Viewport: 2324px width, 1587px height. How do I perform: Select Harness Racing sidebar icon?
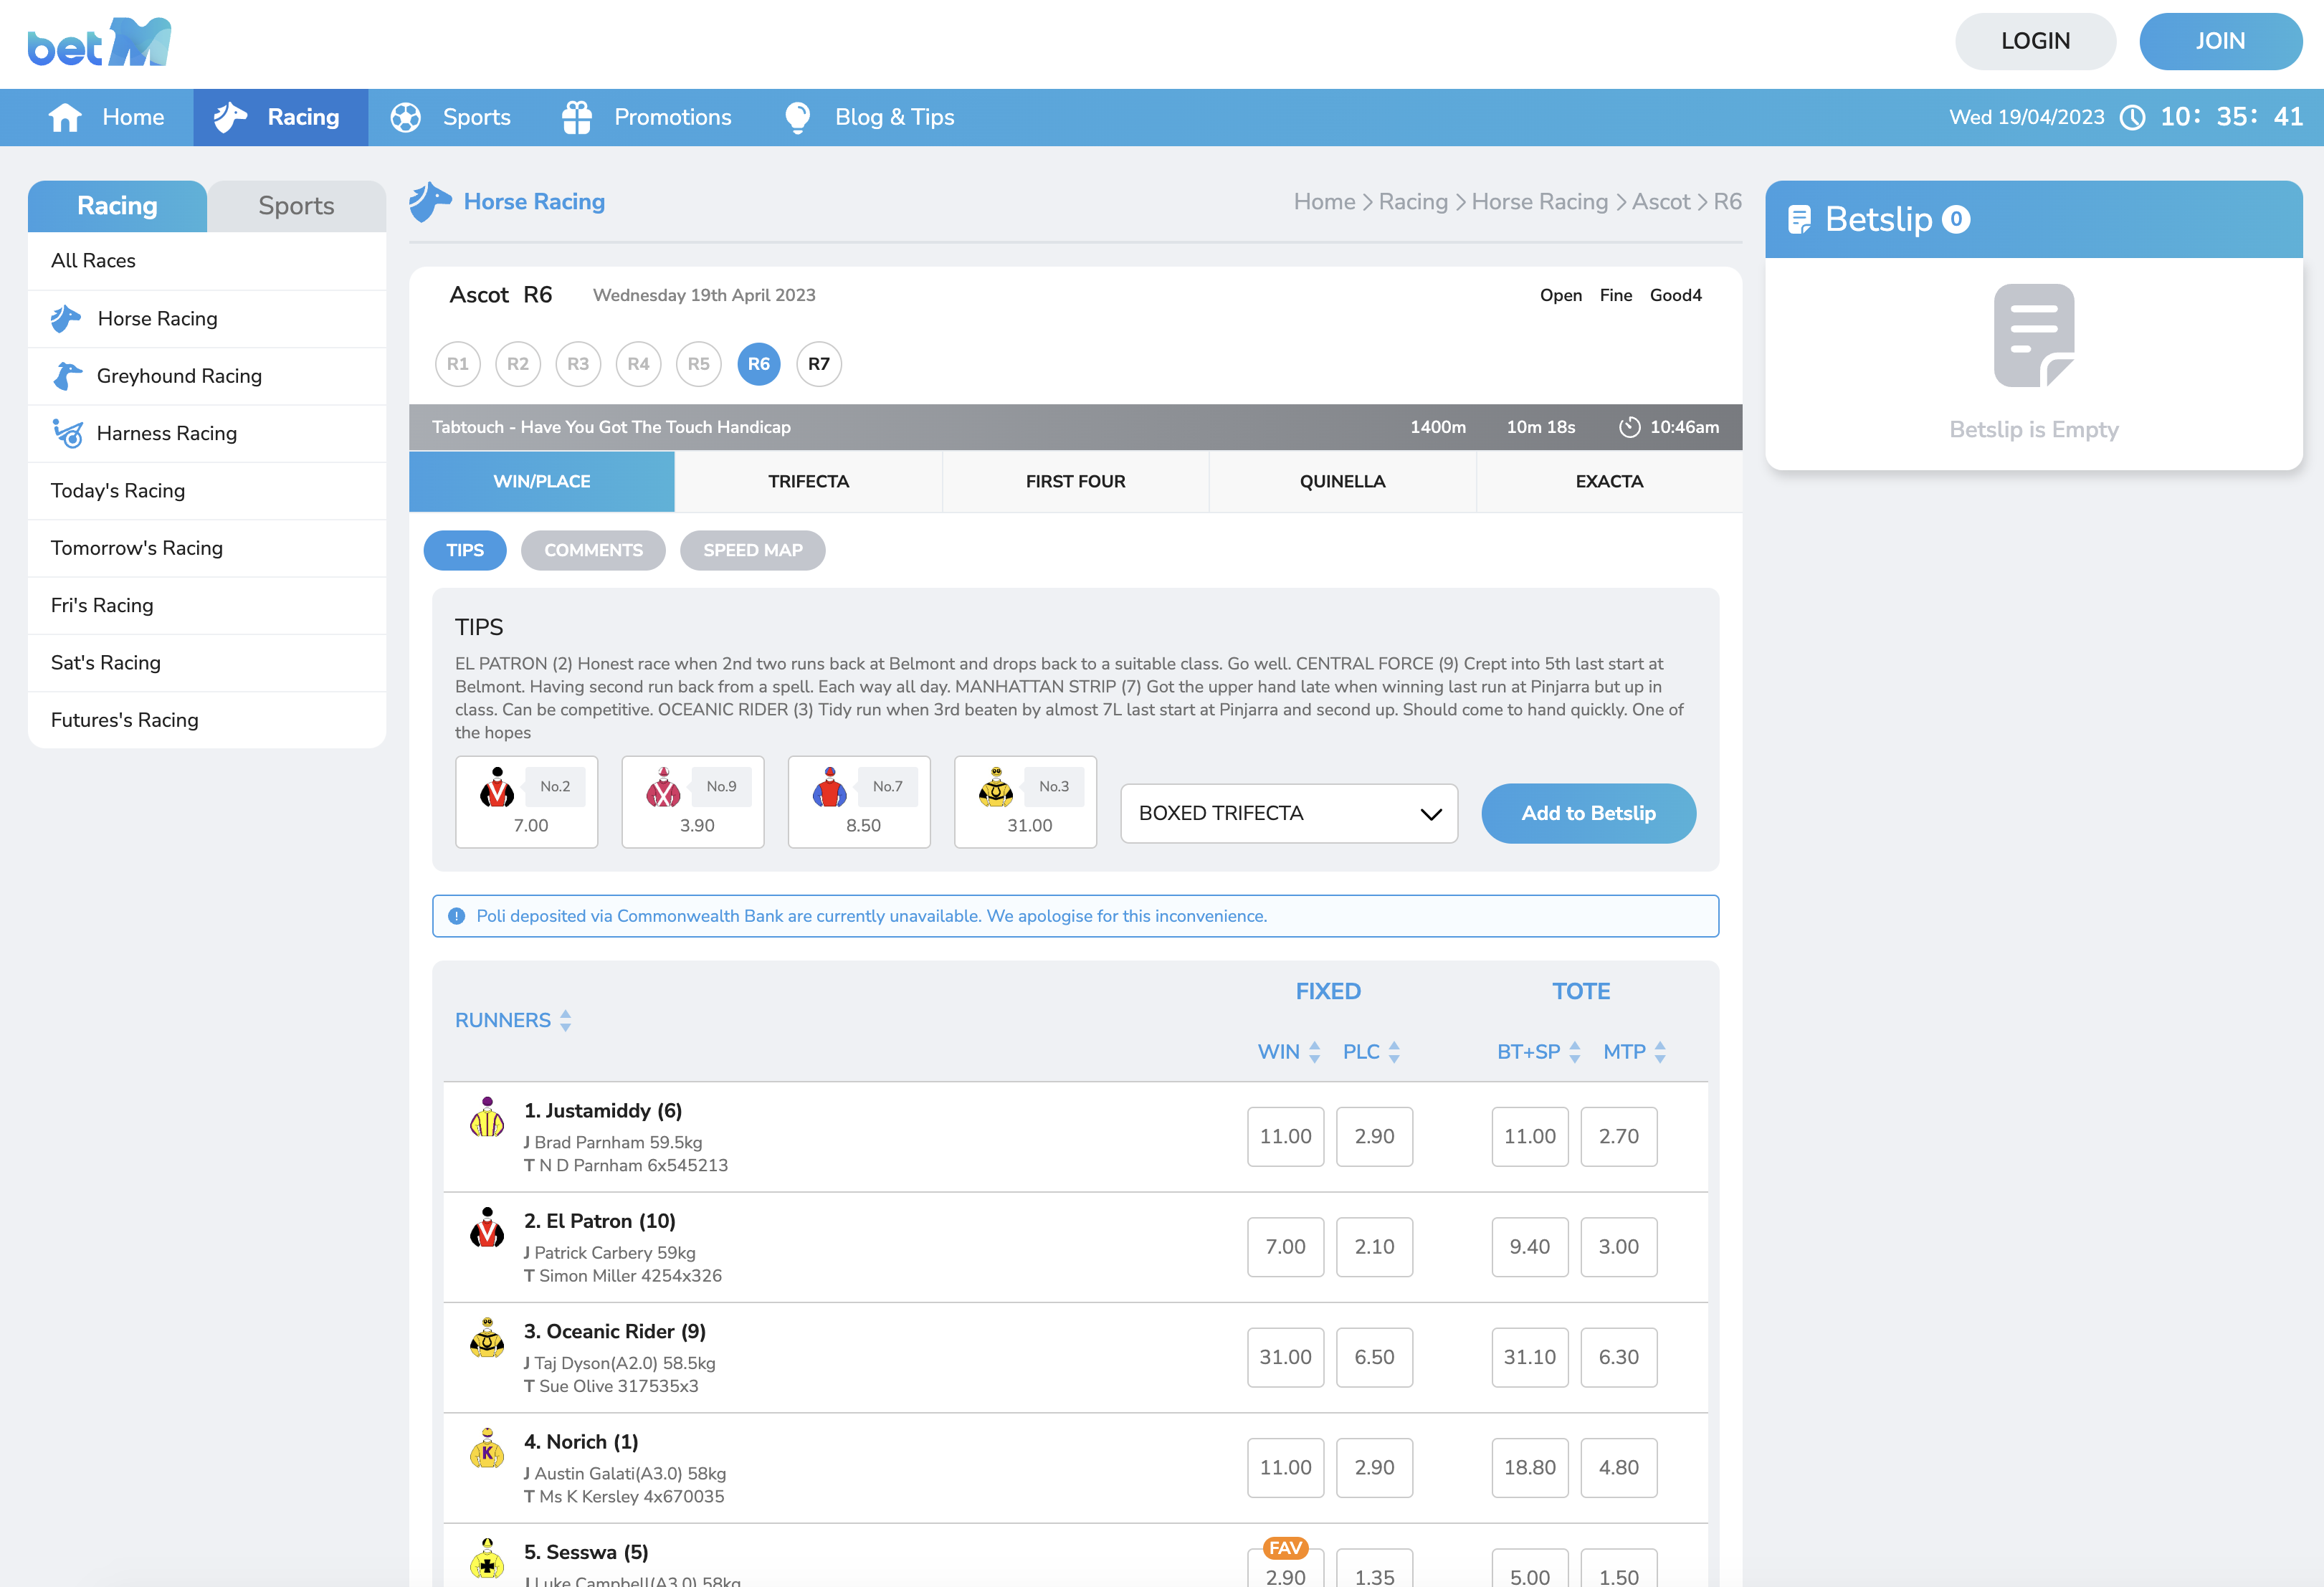click(67, 433)
